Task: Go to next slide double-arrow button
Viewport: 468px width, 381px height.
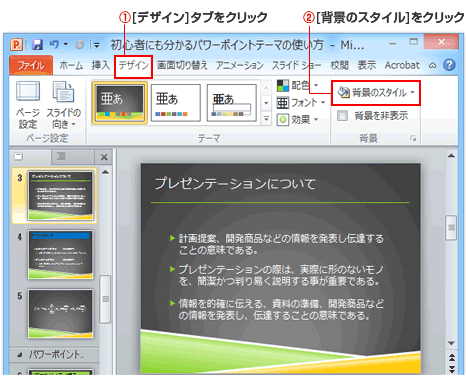Action: point(452,369)
